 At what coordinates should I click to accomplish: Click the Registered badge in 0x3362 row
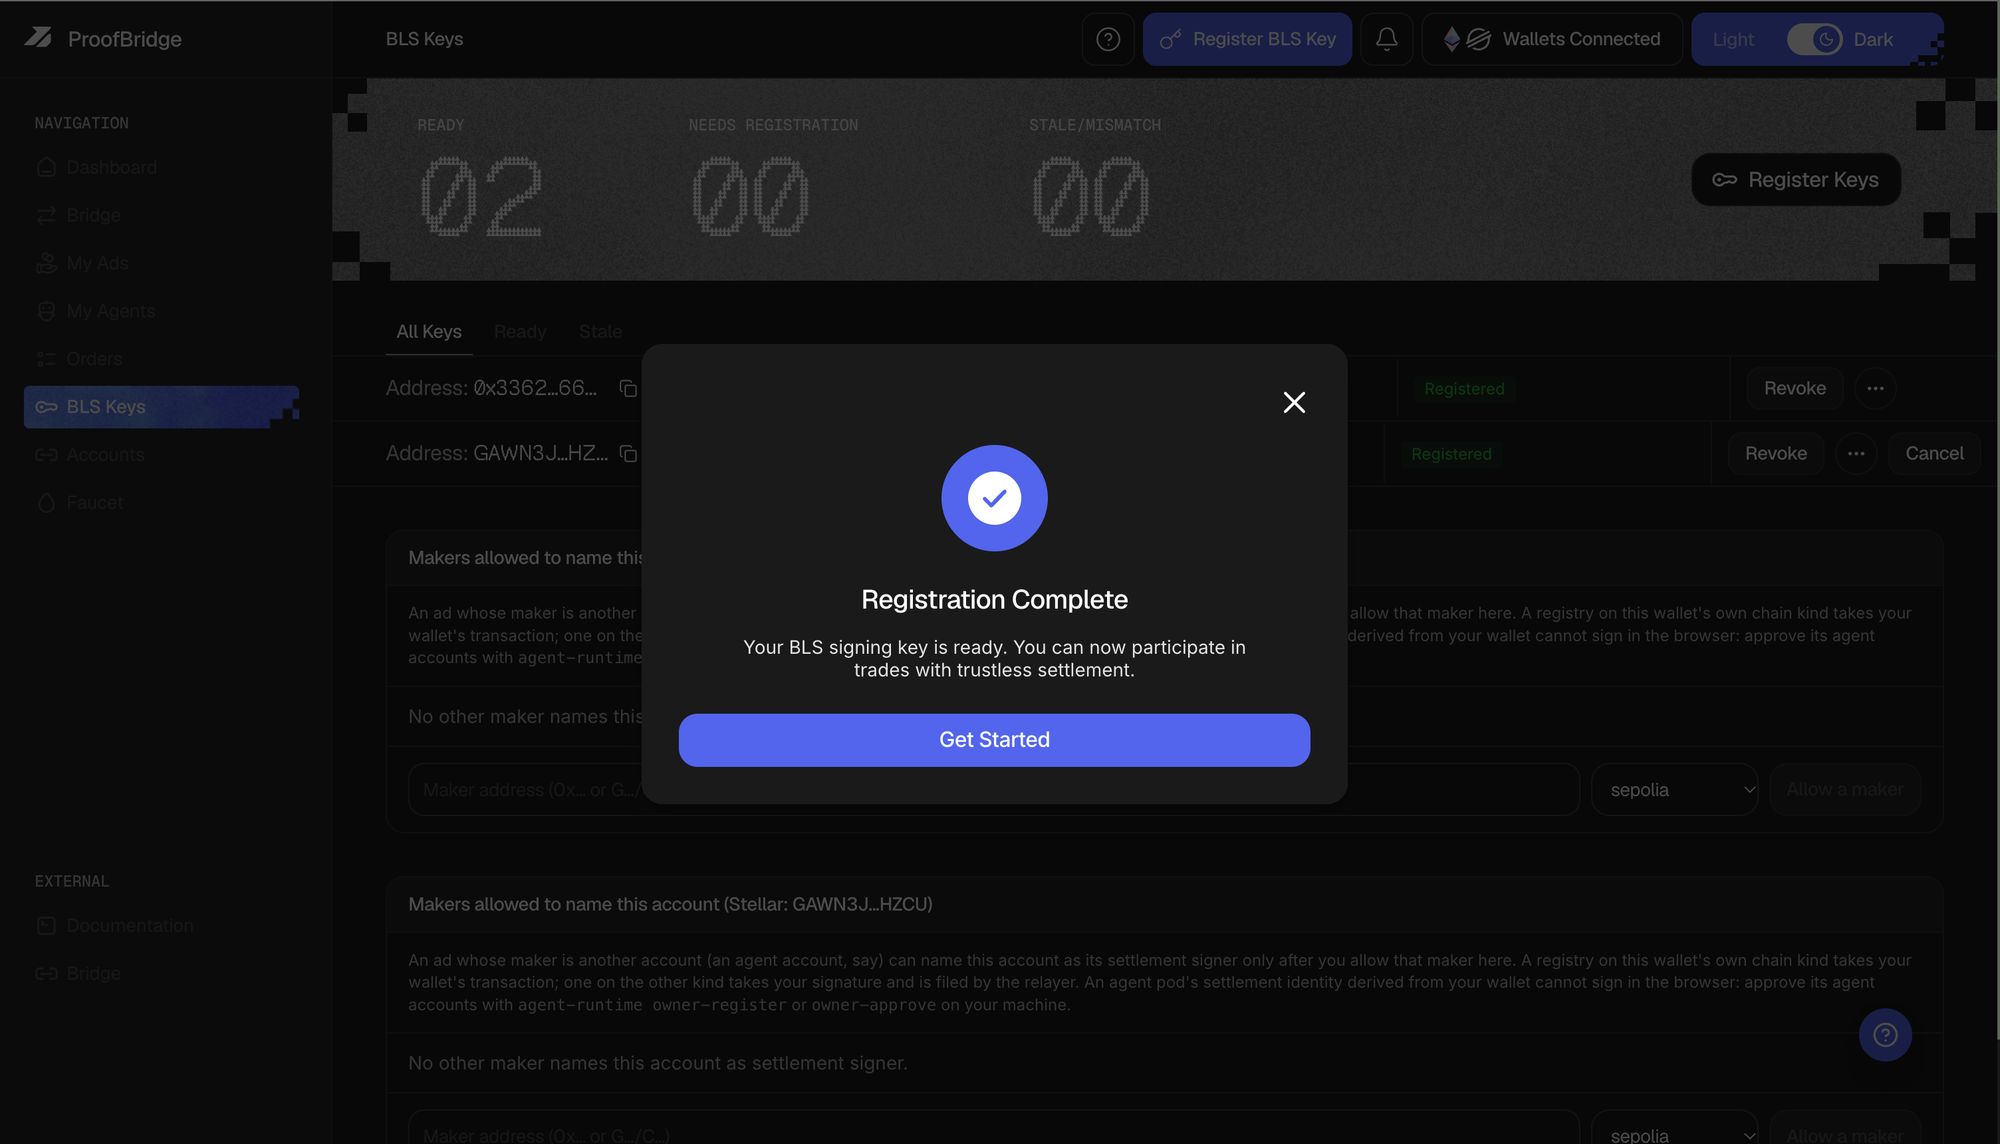[x=1464, y=389]
